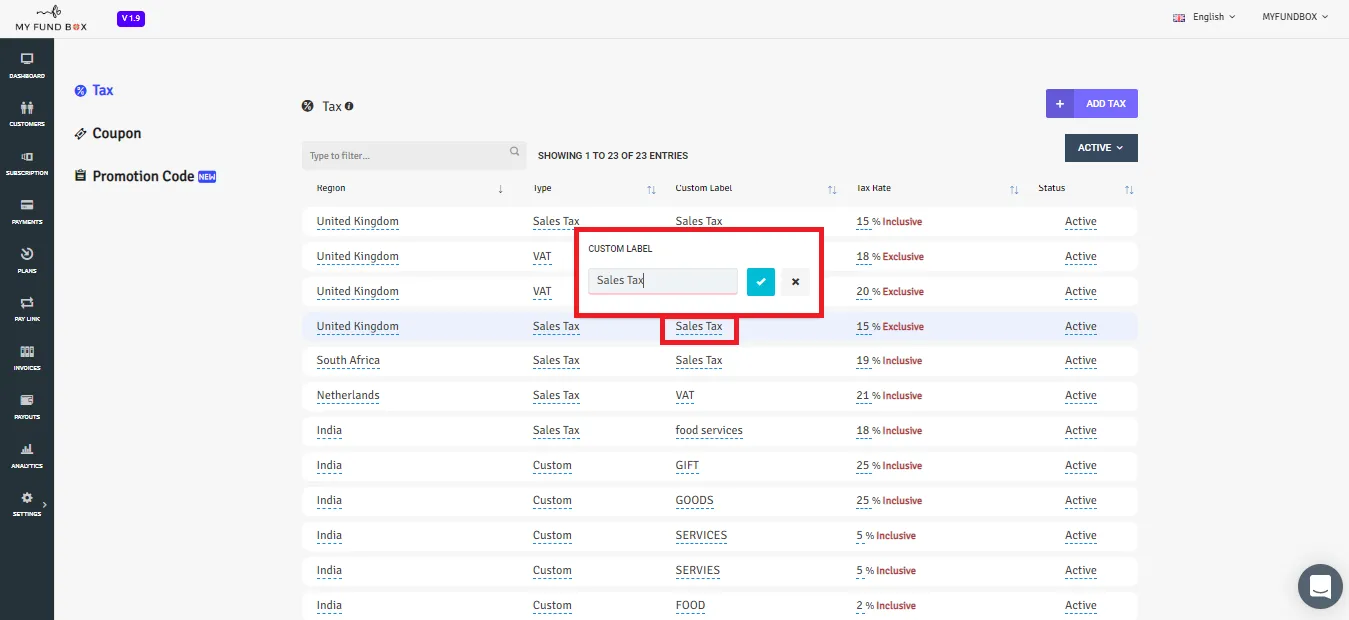Click the South Africa region link

[348, 360]
